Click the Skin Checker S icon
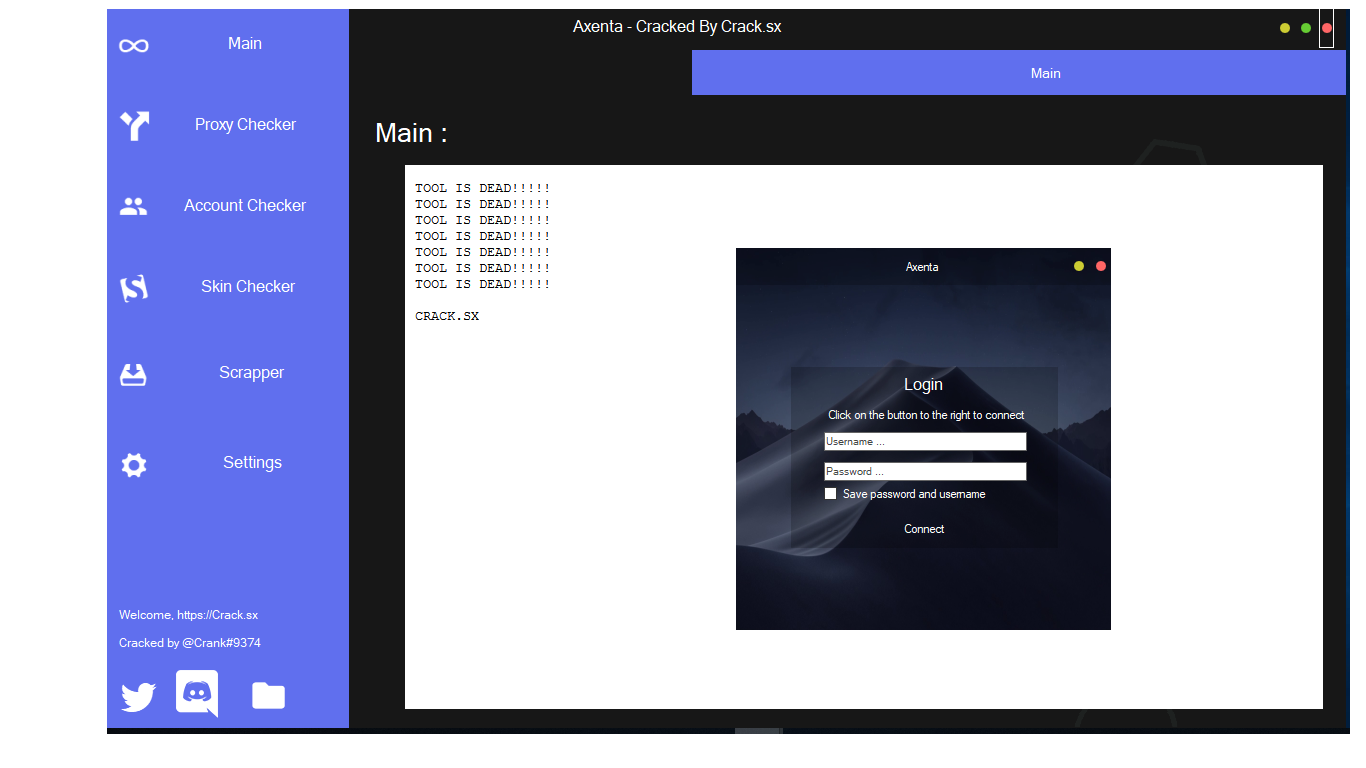The height and width of the screenshot is (768, 1366). pyautogui.click(x=134, y=289)
